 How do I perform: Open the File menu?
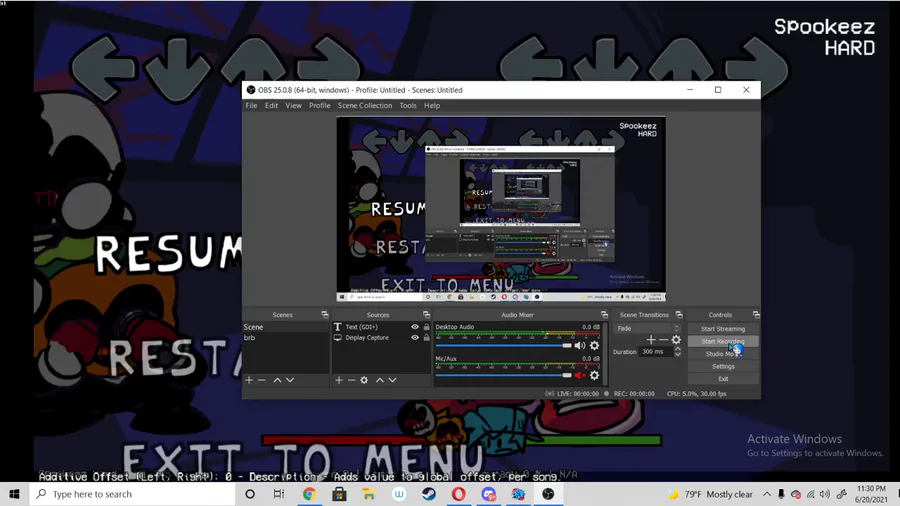(251, 106)
